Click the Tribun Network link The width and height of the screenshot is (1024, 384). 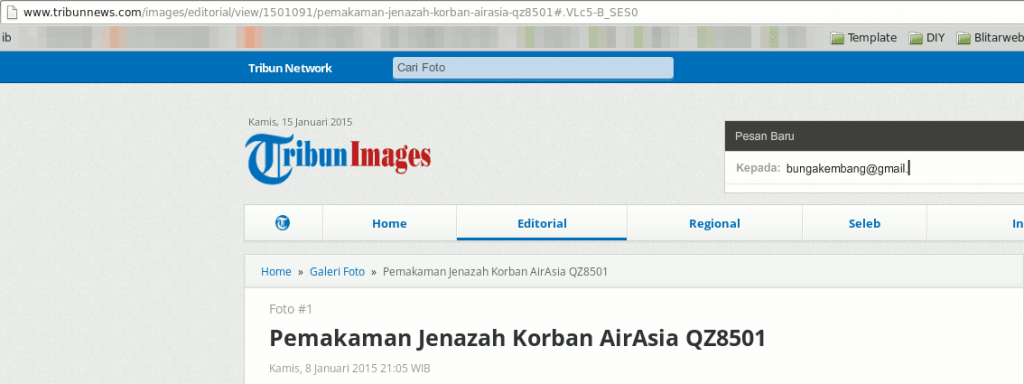click(x=290, y=68)
